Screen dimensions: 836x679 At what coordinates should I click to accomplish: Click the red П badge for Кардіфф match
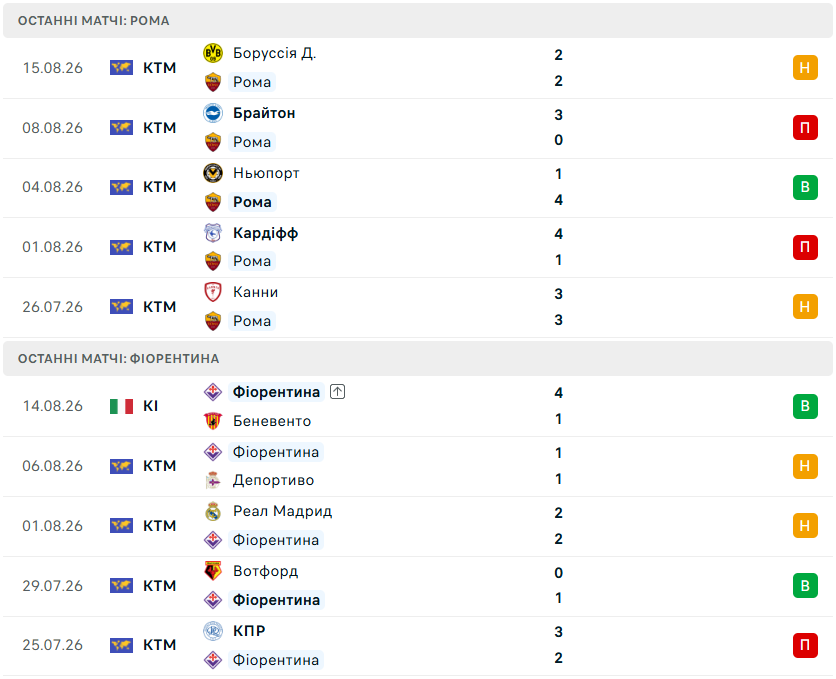coord(805,247)
